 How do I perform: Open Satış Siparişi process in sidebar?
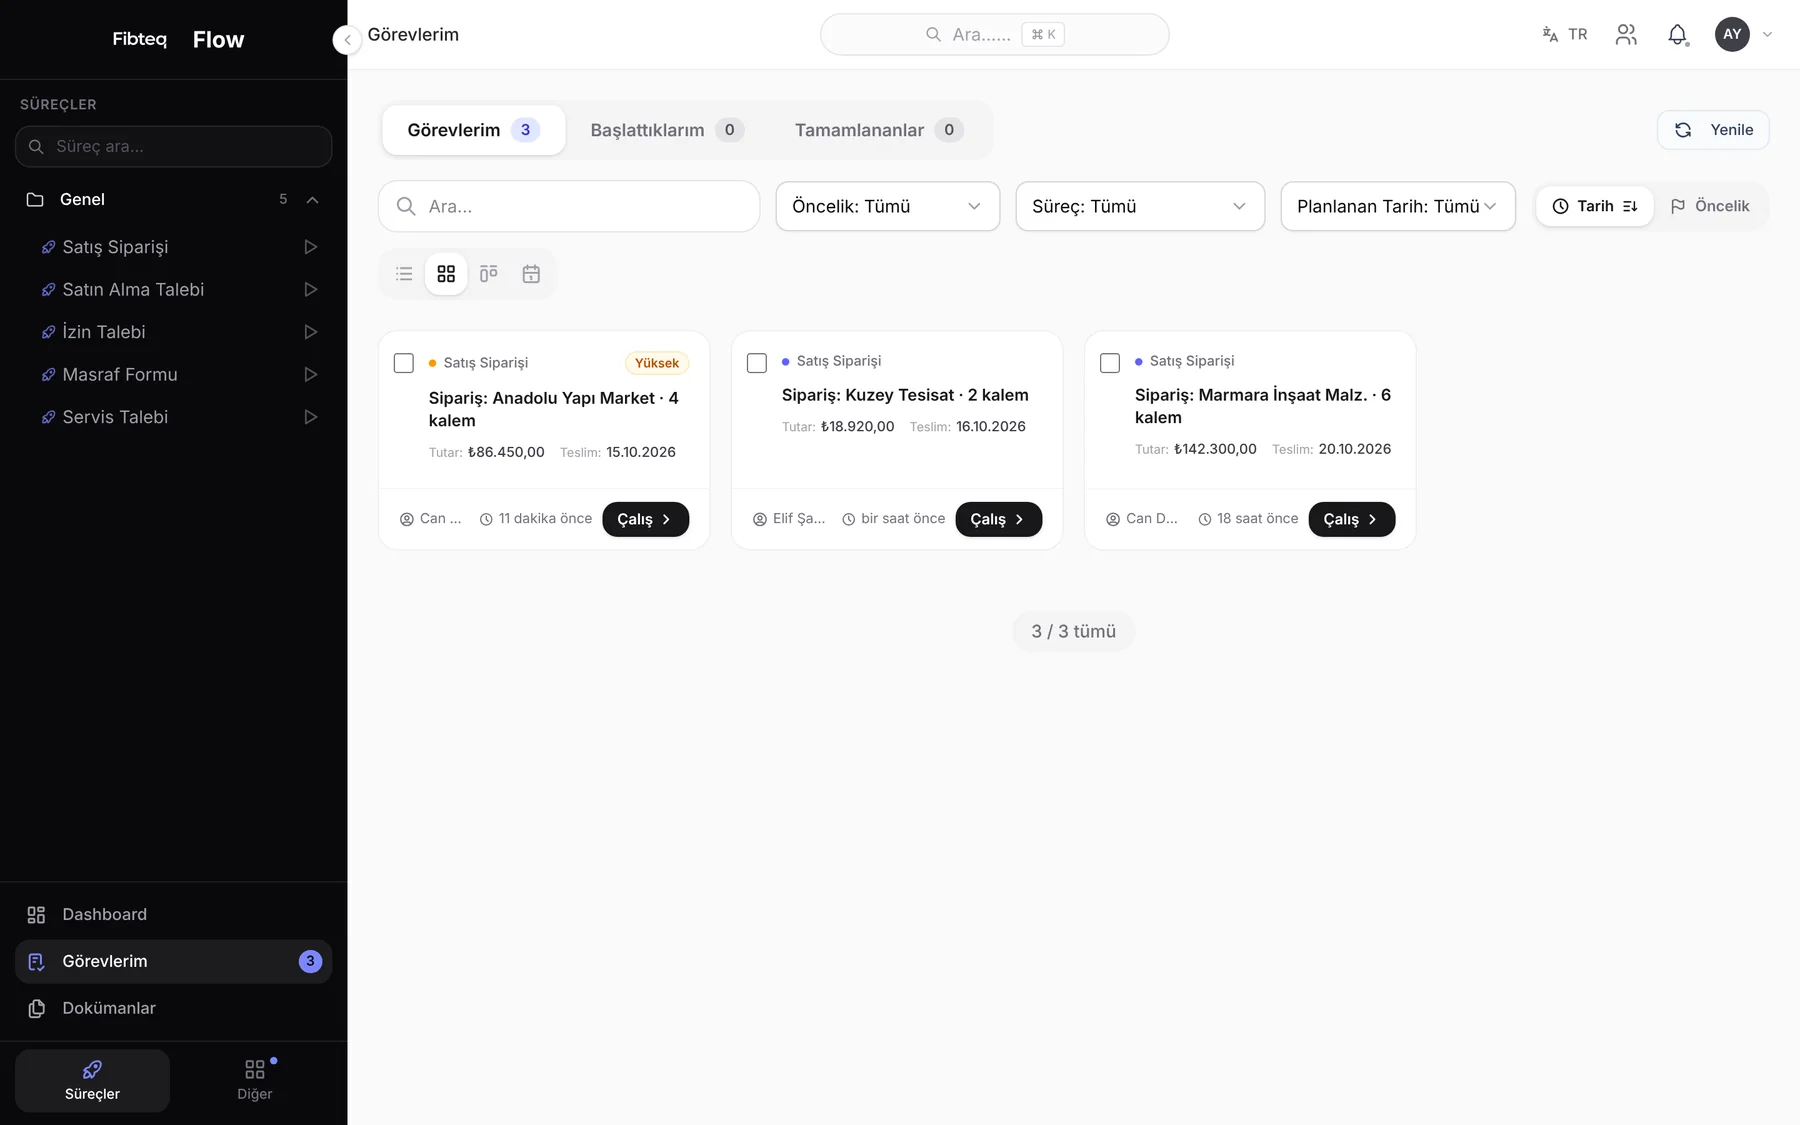pyautogui.click(x=115, y=247)
